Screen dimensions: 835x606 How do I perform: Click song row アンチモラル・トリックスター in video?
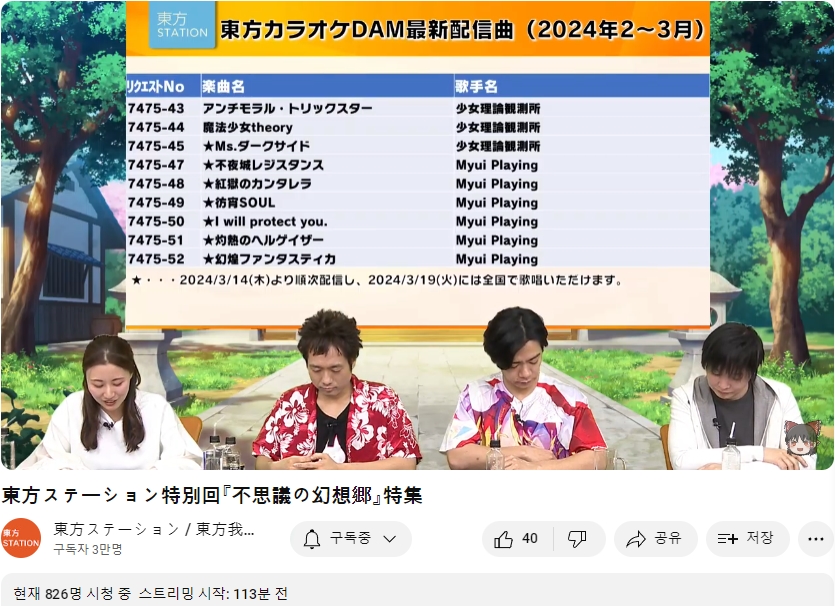pos(418,108)
